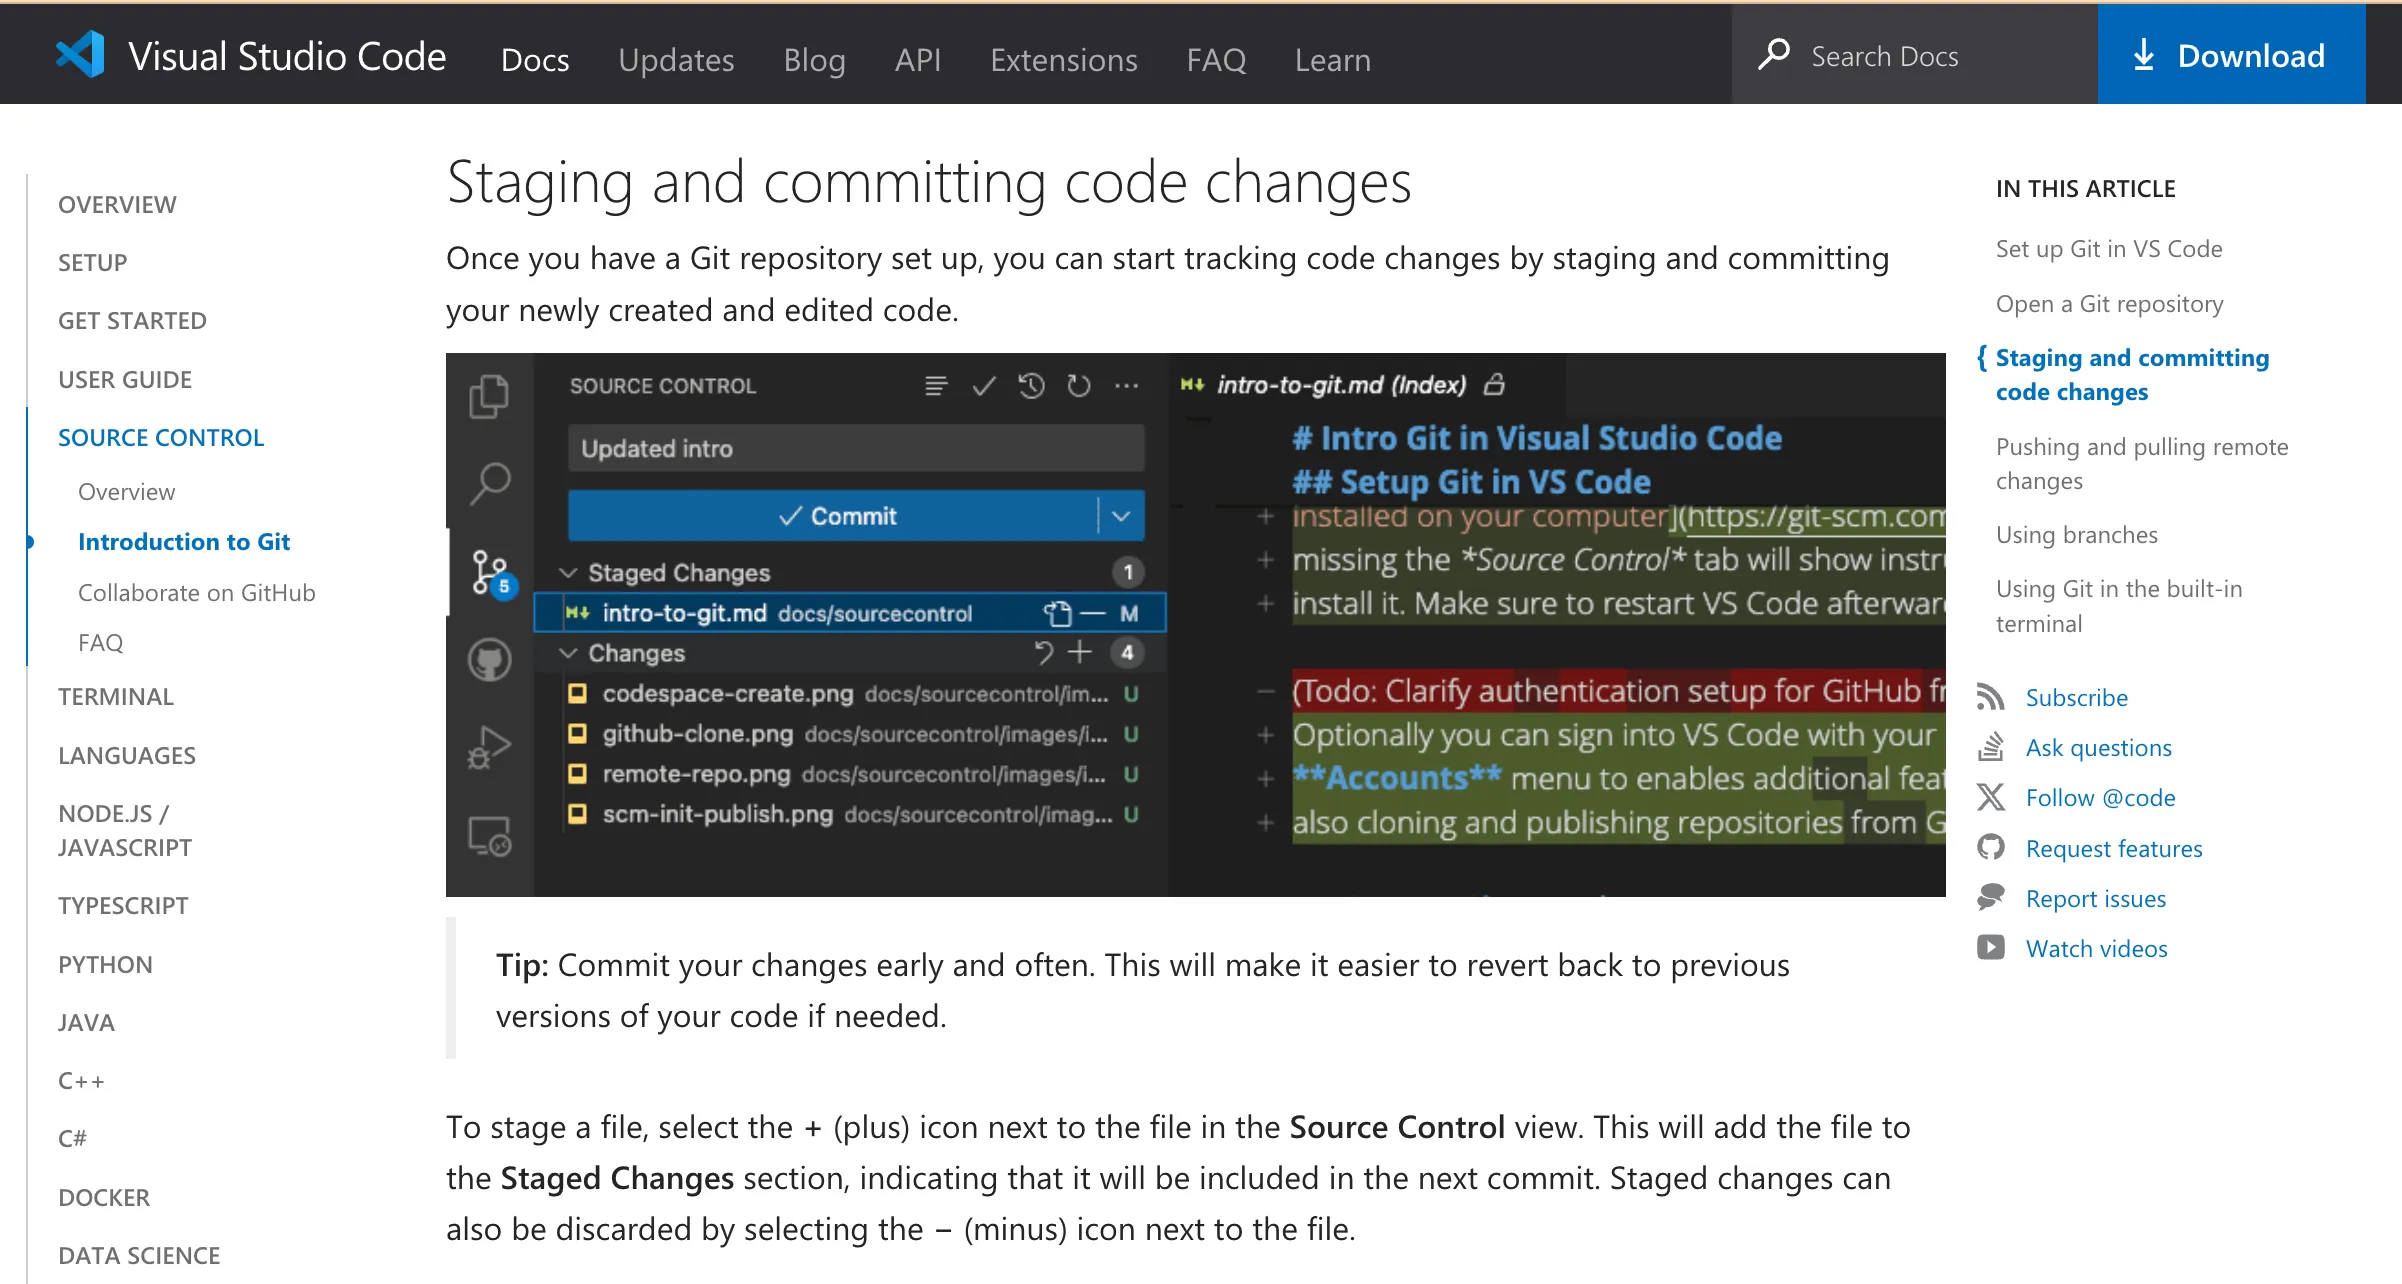Viewport: 2402px width, 1284px height.
Task: Click the GitHub icon in the Activity Bar
Action: pyautogui.click(x=490, y=660)
